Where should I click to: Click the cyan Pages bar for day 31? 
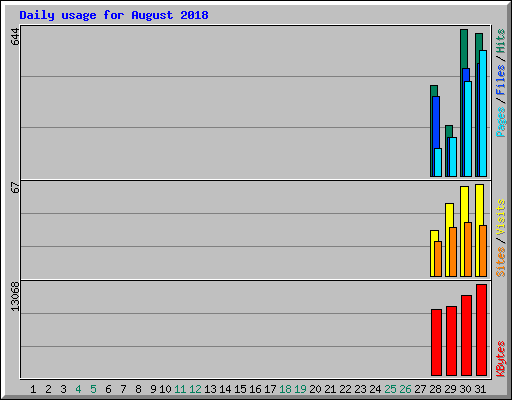[483, 113]
